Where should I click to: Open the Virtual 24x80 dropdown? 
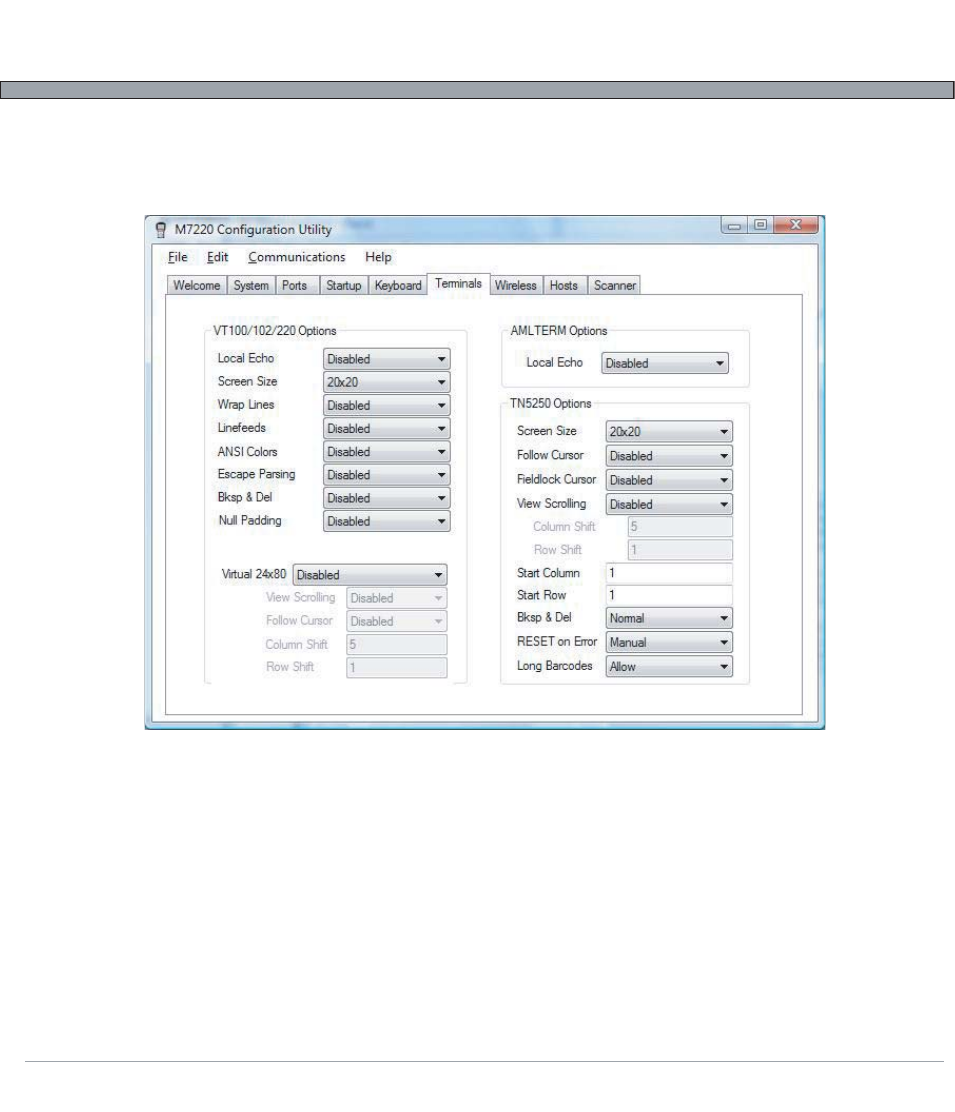(x=370, y=575)
